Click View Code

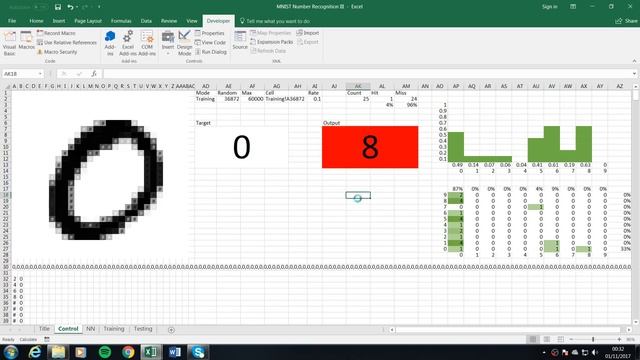point(210,42)
